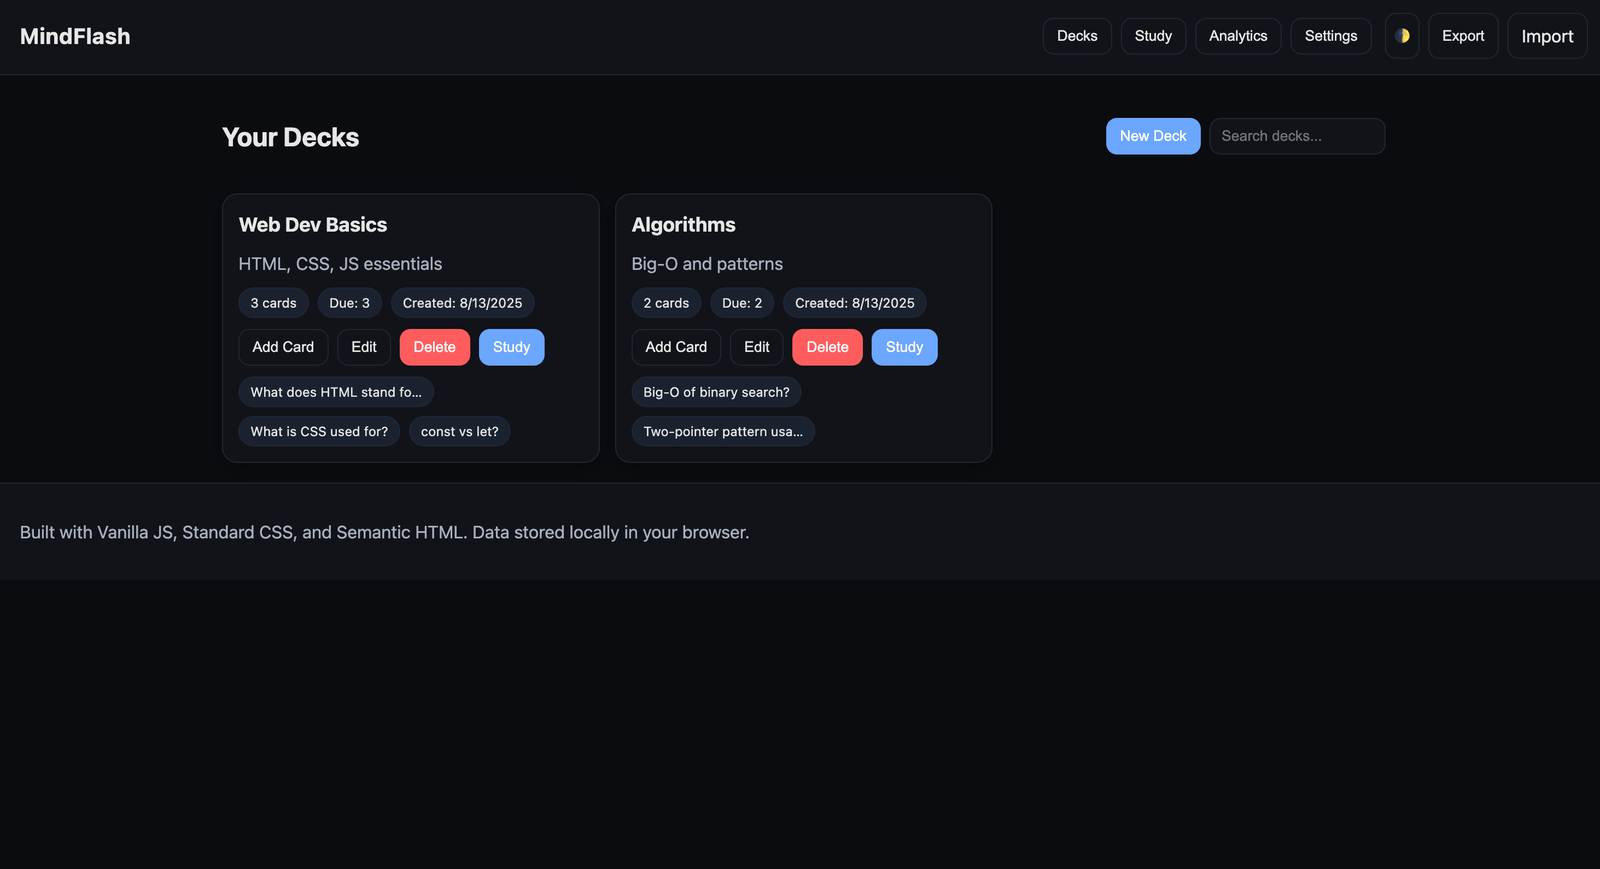Add Card to the Algorithms deck
This screenshot has height=869, width=1600.
coord(676,347)
